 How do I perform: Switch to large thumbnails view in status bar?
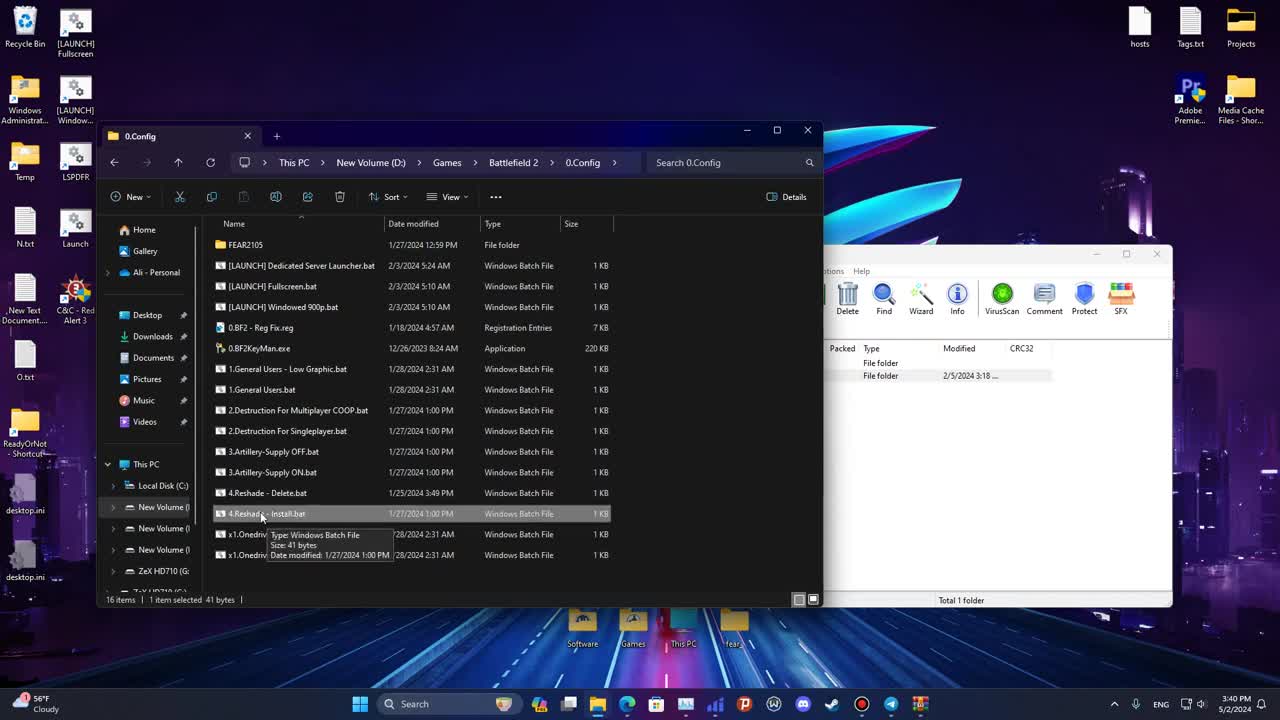(813, 600)
